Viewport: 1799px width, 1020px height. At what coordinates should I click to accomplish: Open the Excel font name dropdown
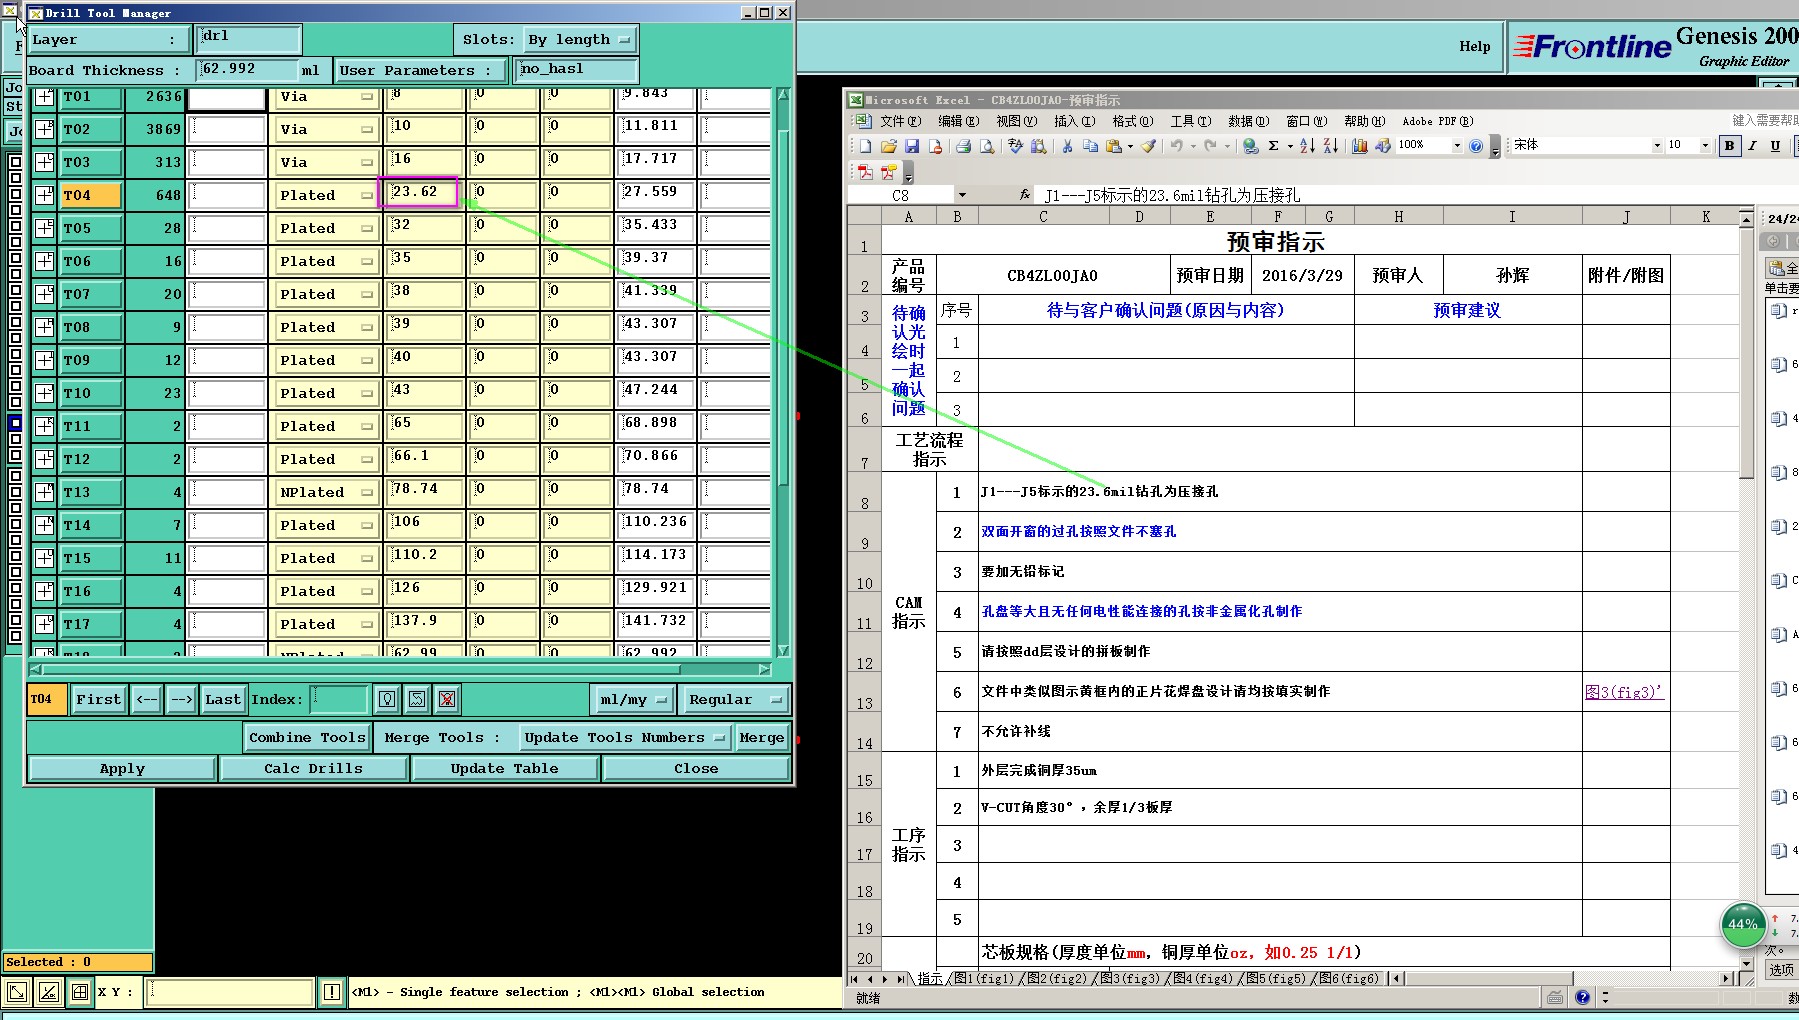click(1657, 146)
